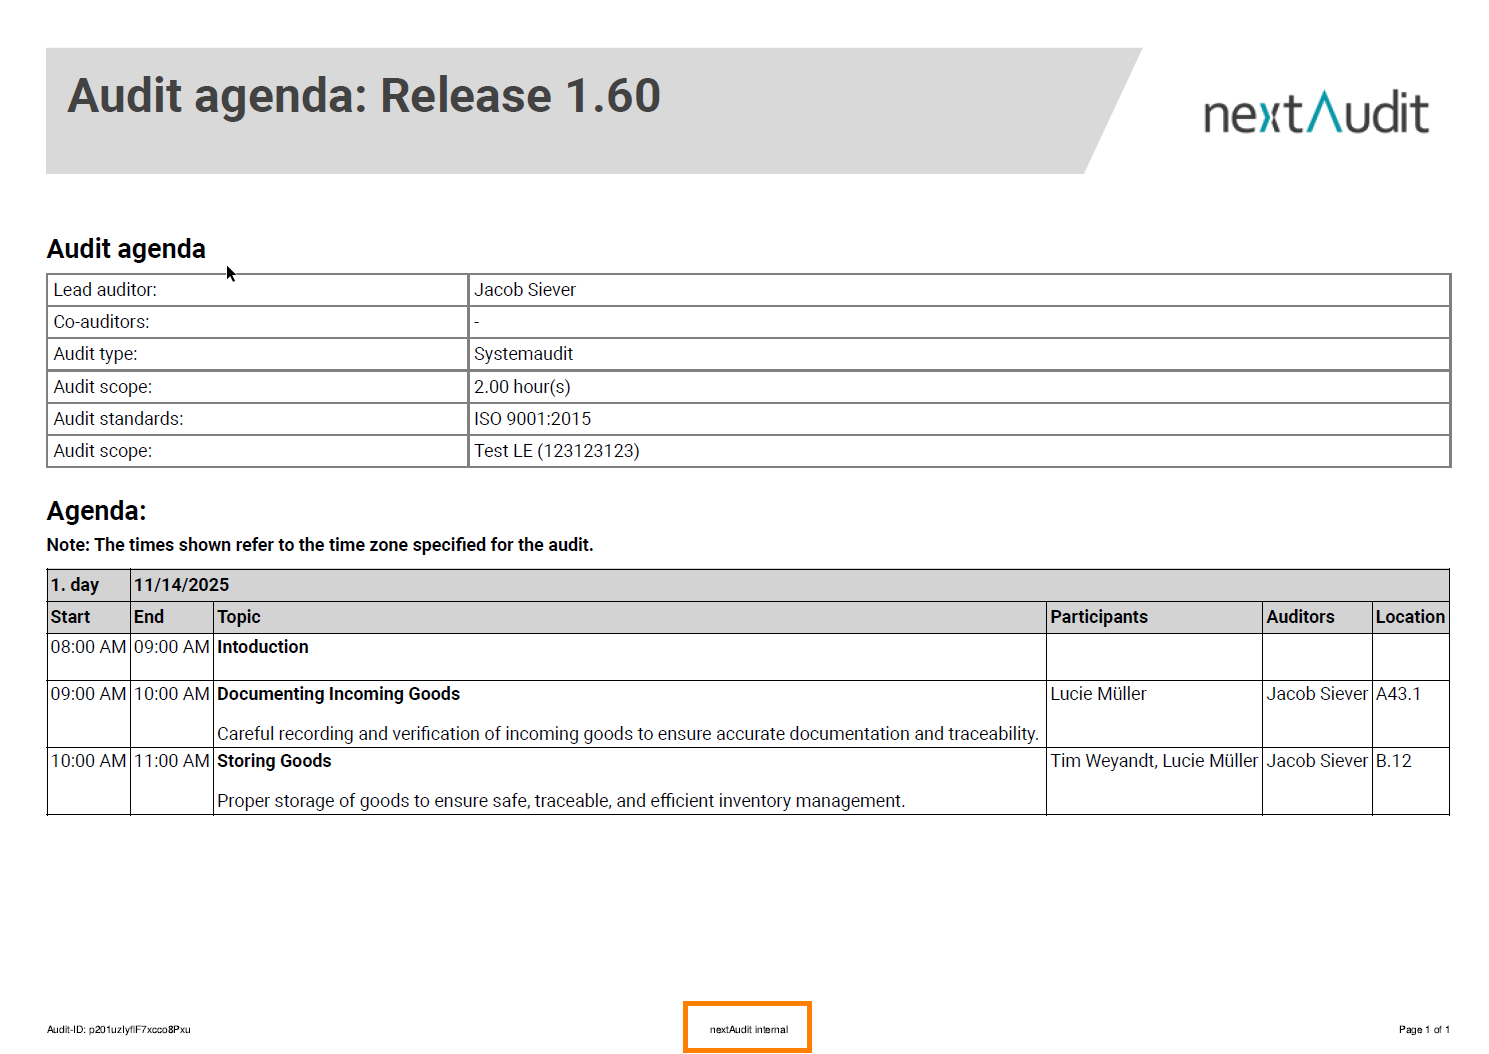Click the nextAudit logo

click(x=1315, y=113)
